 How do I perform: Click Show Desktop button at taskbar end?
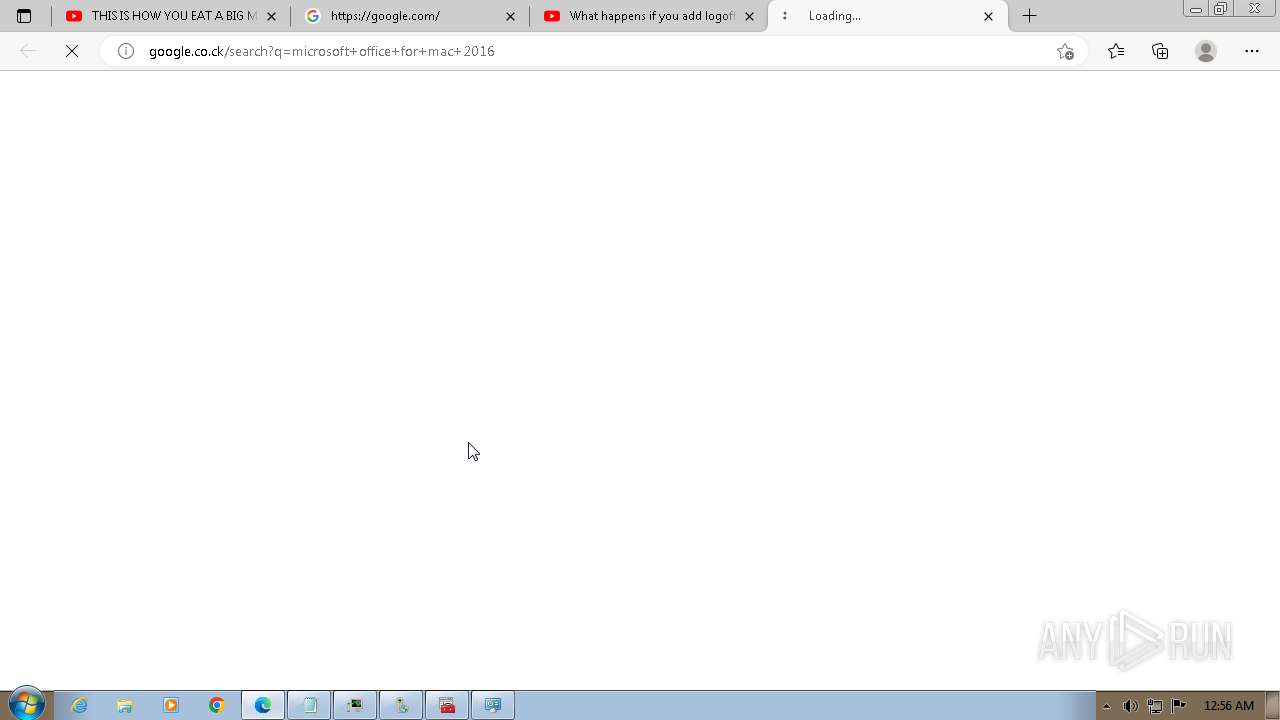(1272, 705)
